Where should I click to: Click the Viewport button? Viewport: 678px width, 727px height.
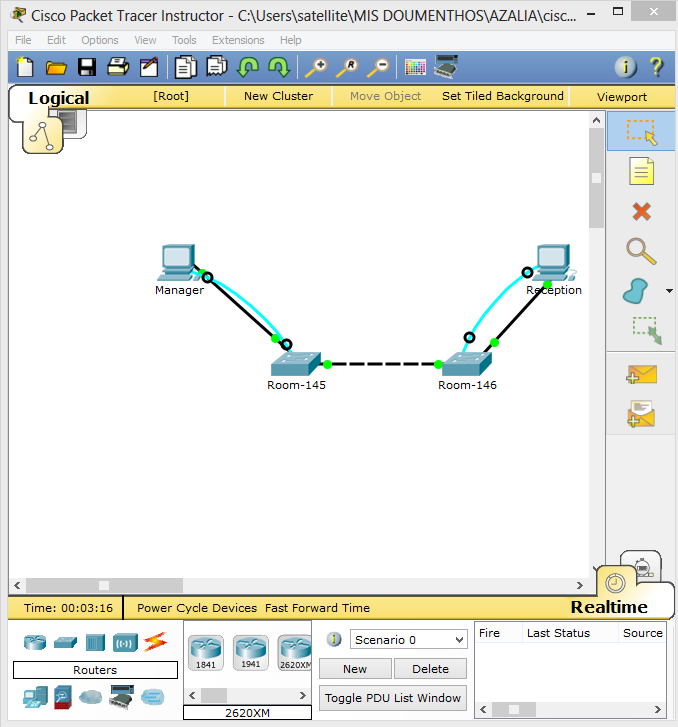(621, 97)
